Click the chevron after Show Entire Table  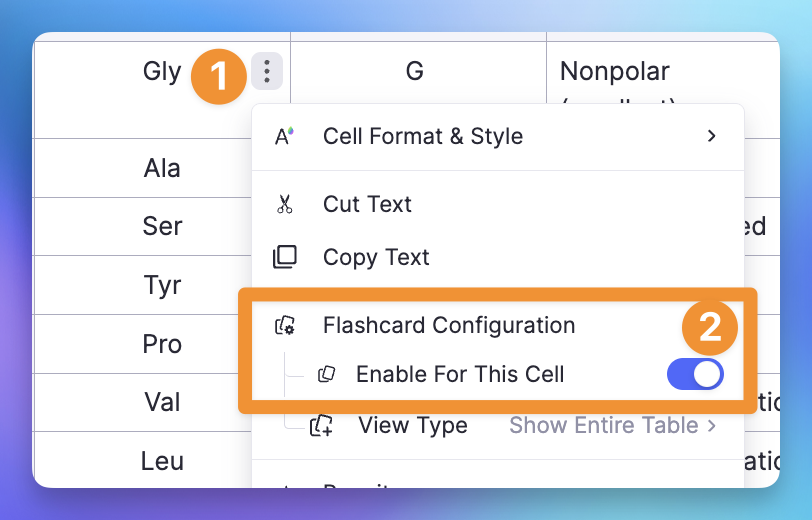point(712,426)
